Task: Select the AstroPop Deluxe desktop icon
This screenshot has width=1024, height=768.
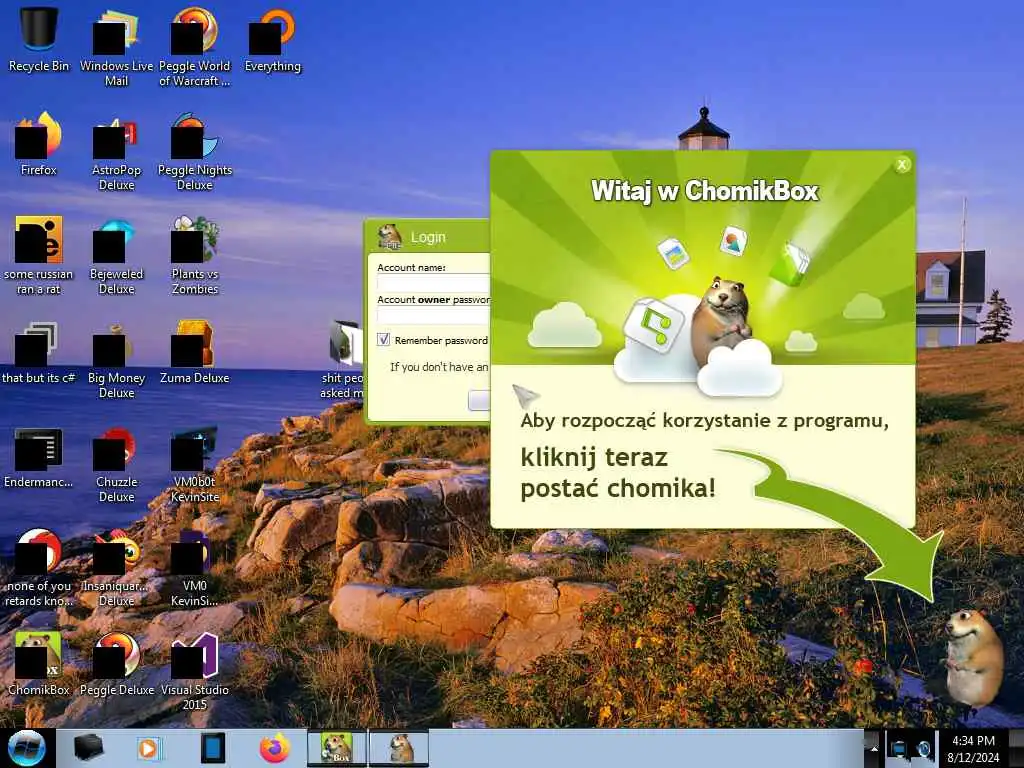Action: click(116, 150)
